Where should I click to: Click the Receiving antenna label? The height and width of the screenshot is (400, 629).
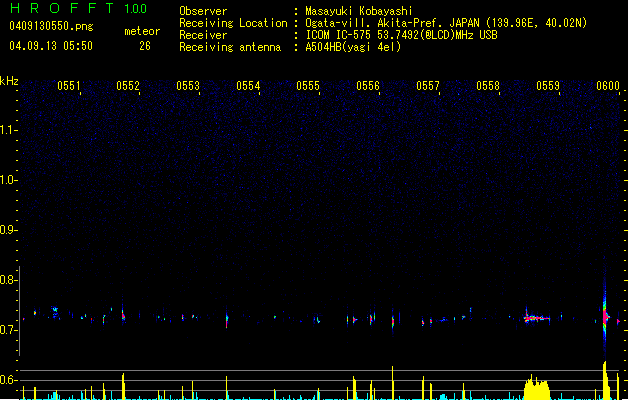point(230,47)
